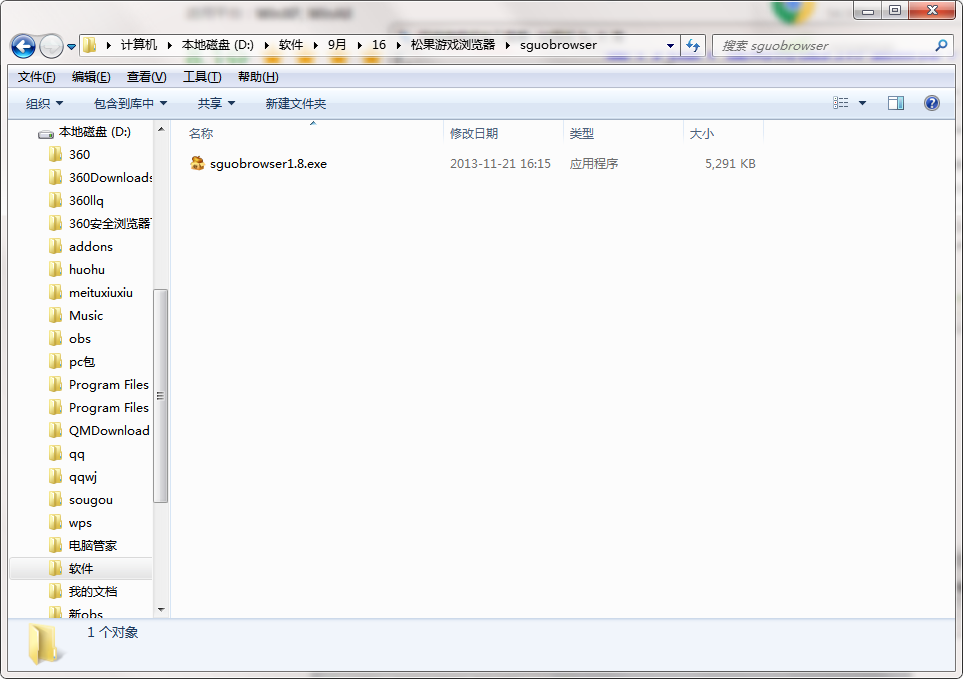Screen dimensions: 963x679
Task: Click the navigation tree scrollbar thumb
Action: (x=161, y=396)
